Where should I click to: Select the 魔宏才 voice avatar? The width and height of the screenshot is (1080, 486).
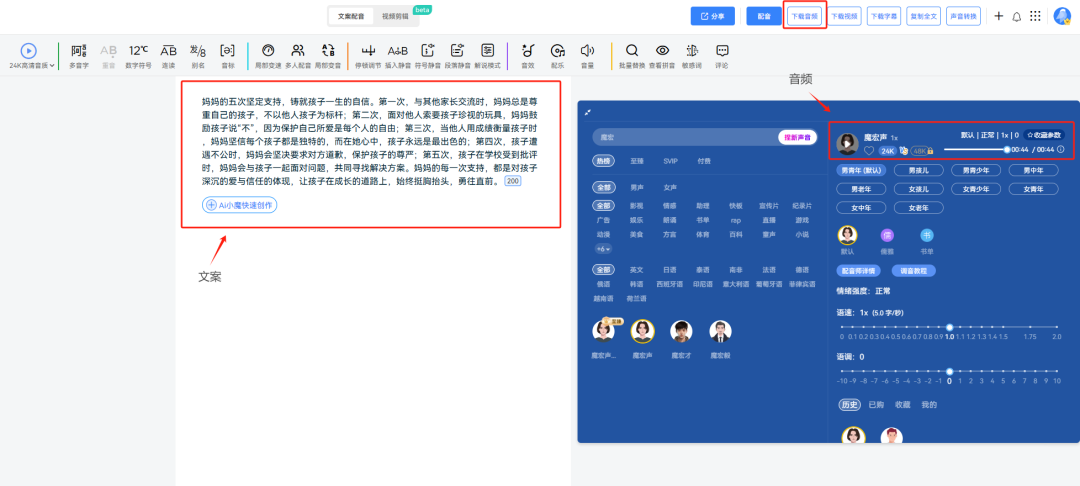[681, 331]
